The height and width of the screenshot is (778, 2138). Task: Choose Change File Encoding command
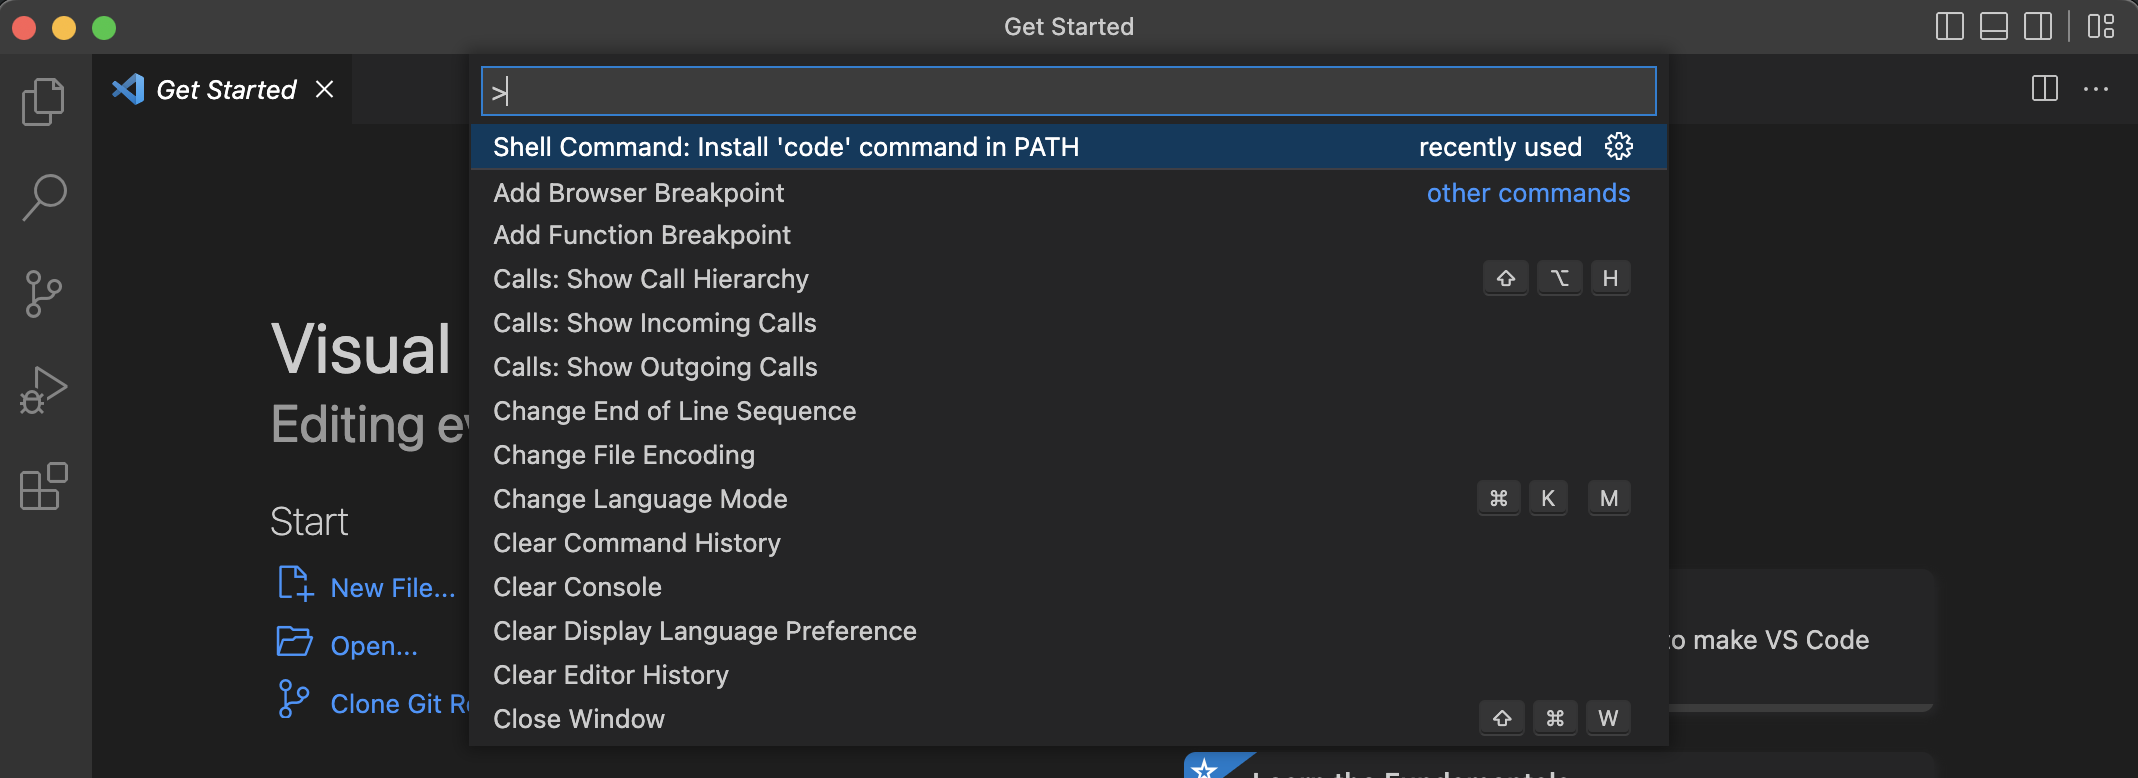[1069, 455]
